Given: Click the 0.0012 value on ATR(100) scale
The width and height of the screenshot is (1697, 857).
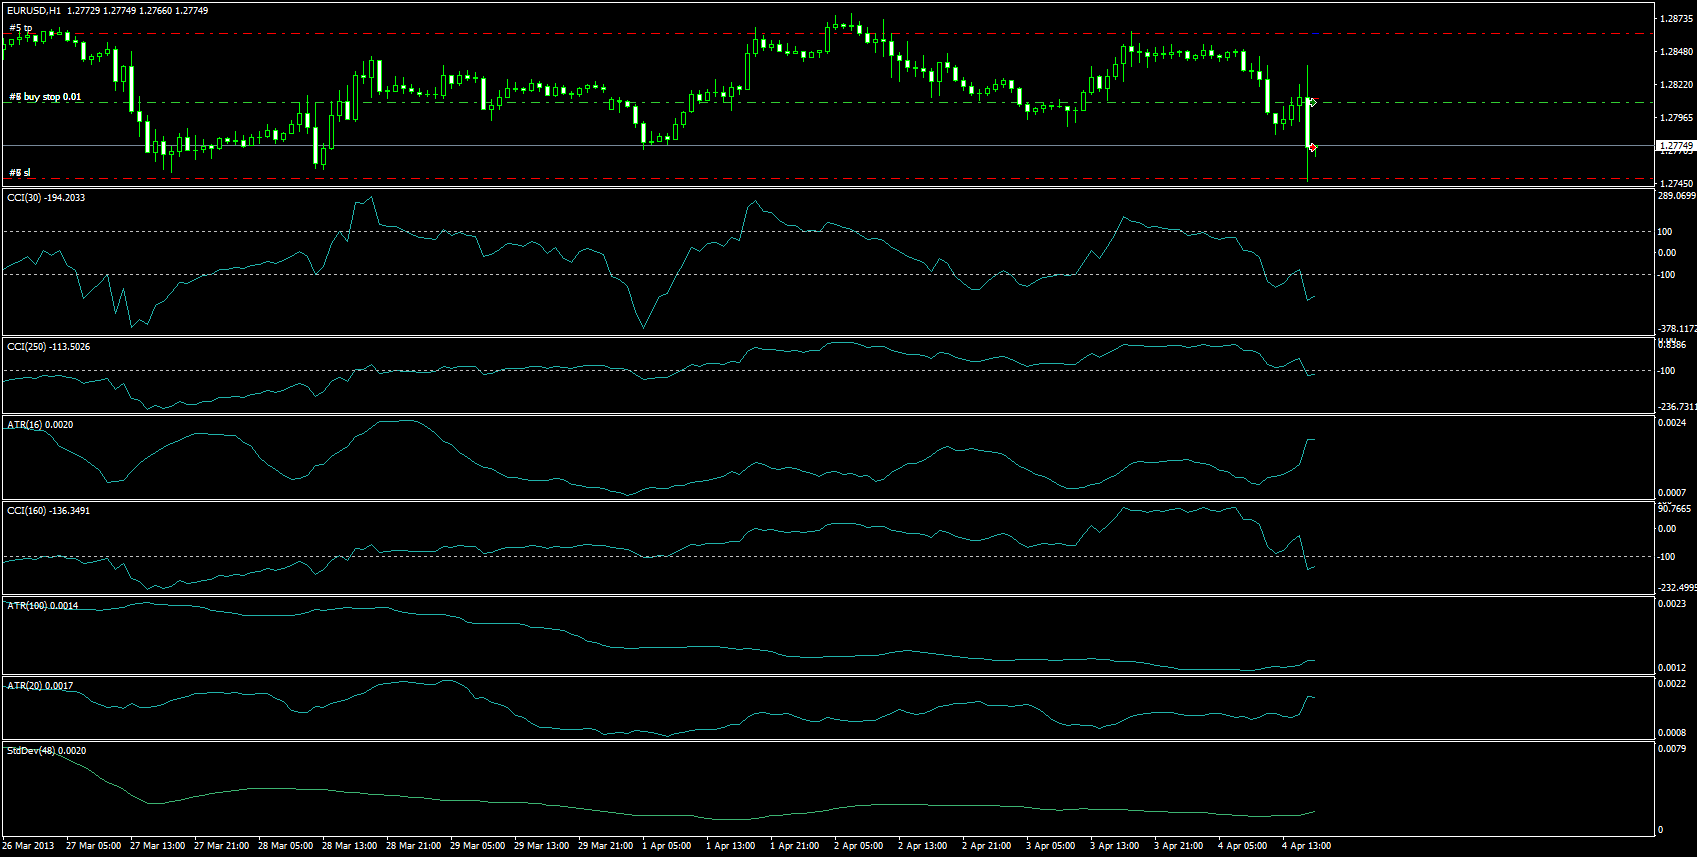Looking at the screenshot, I should 1672,668.
